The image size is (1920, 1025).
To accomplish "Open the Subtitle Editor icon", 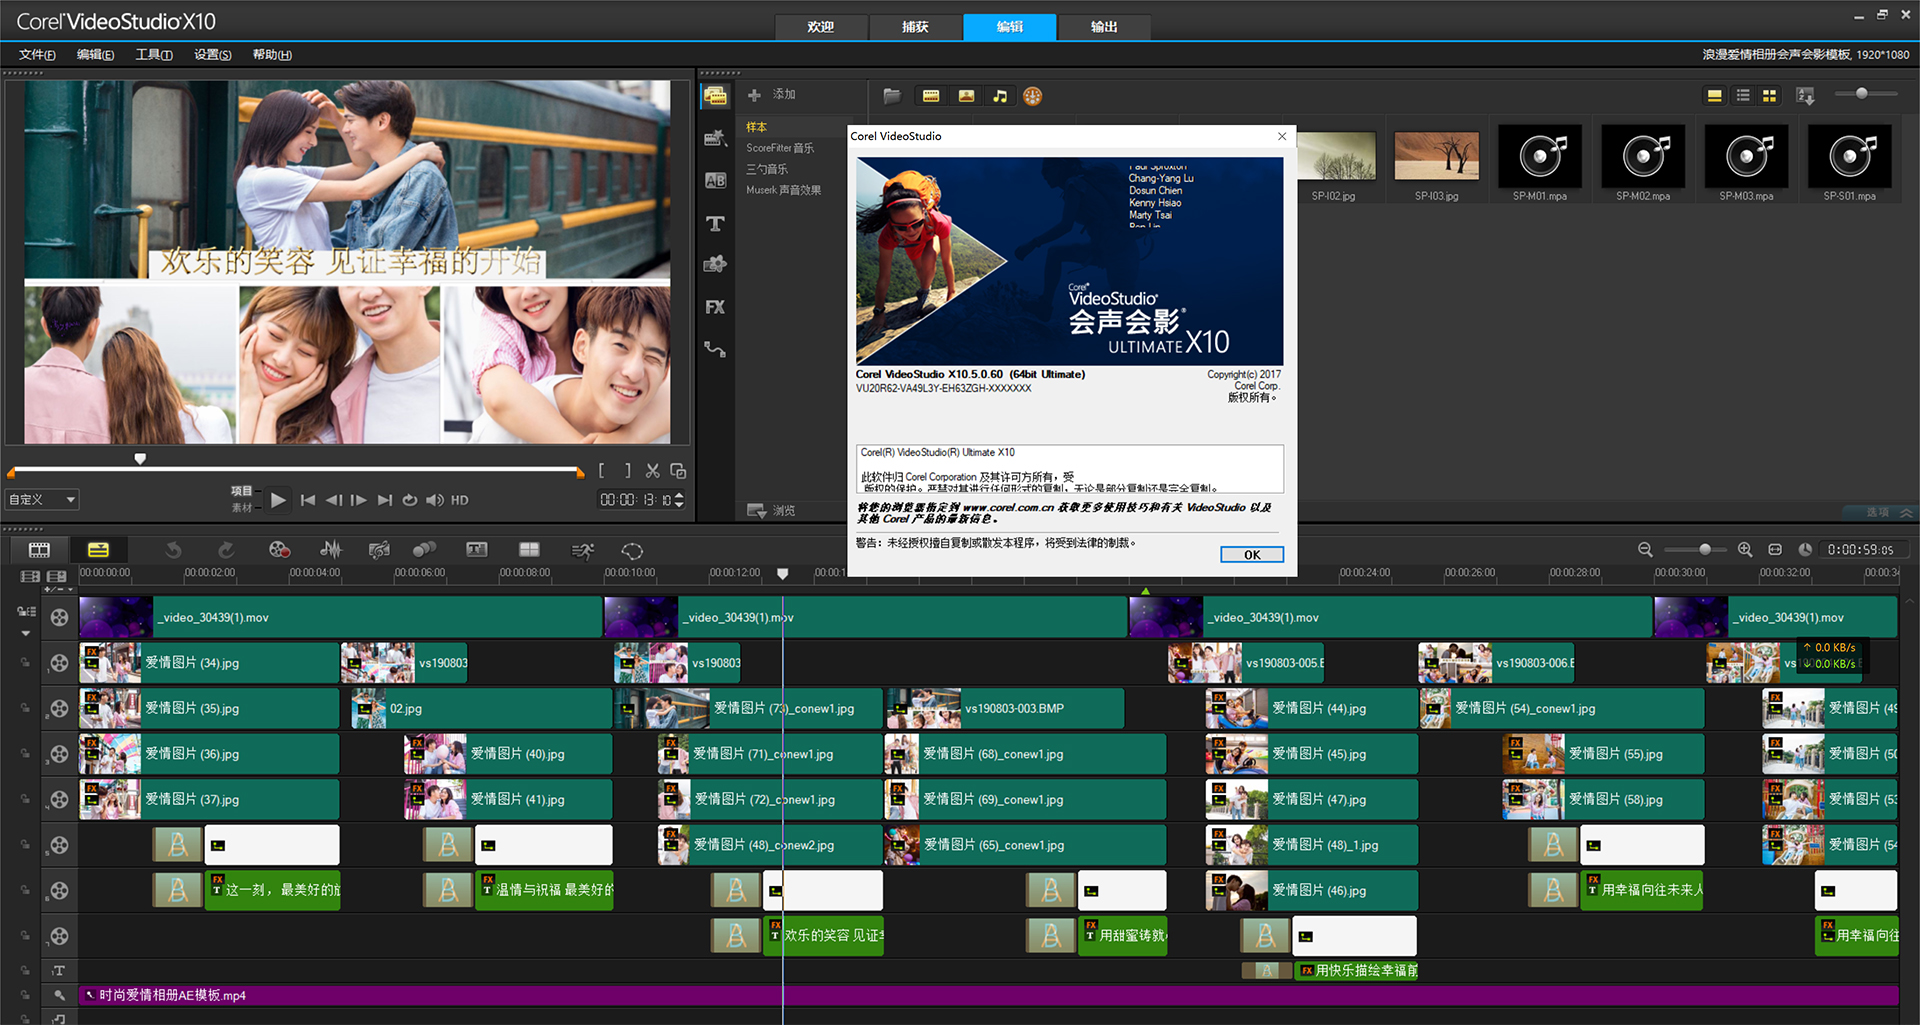I will click(477, 550).
